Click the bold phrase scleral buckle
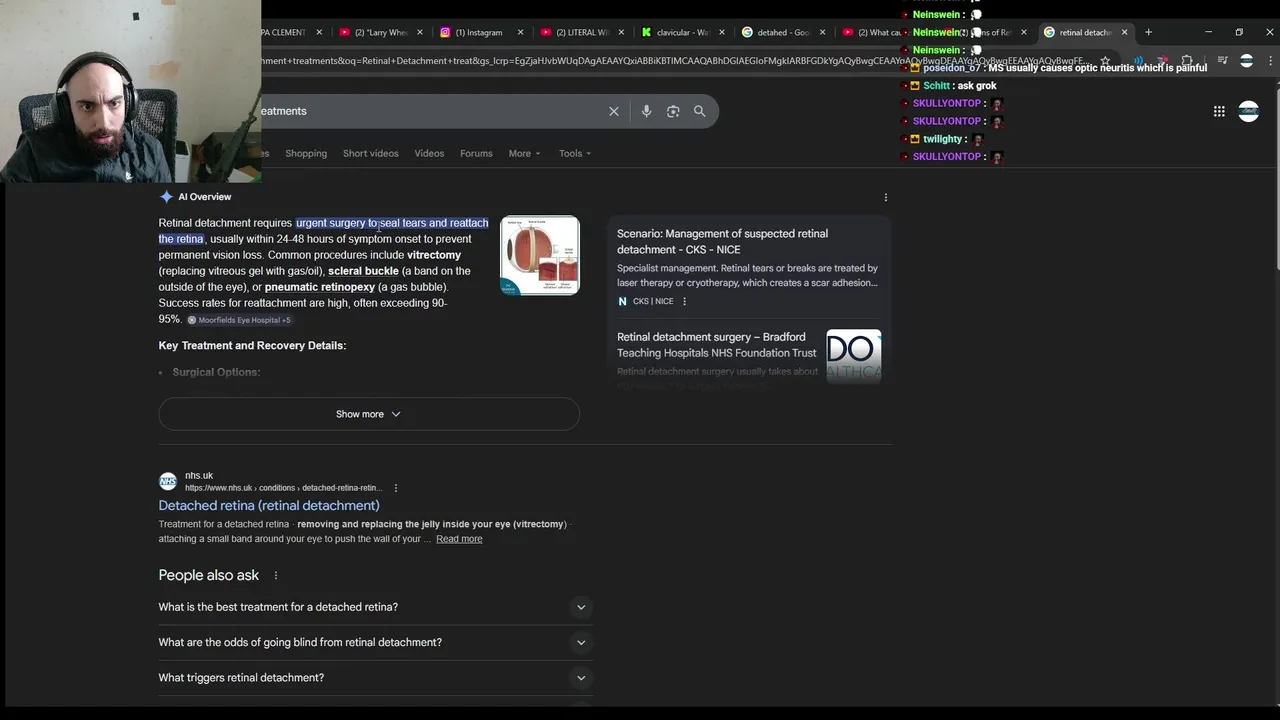 363,271
